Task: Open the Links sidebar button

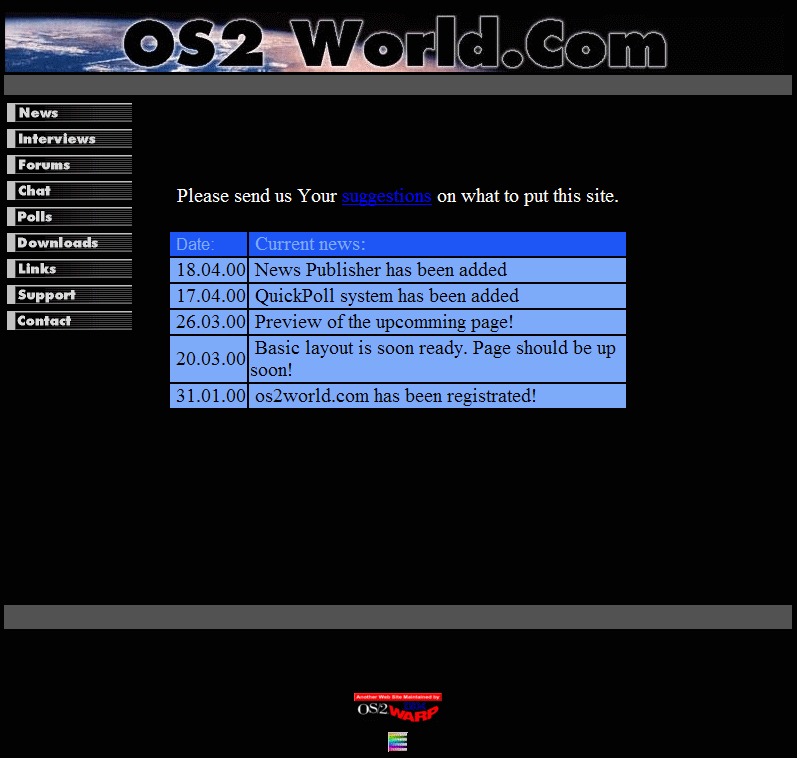Action: 69,269
